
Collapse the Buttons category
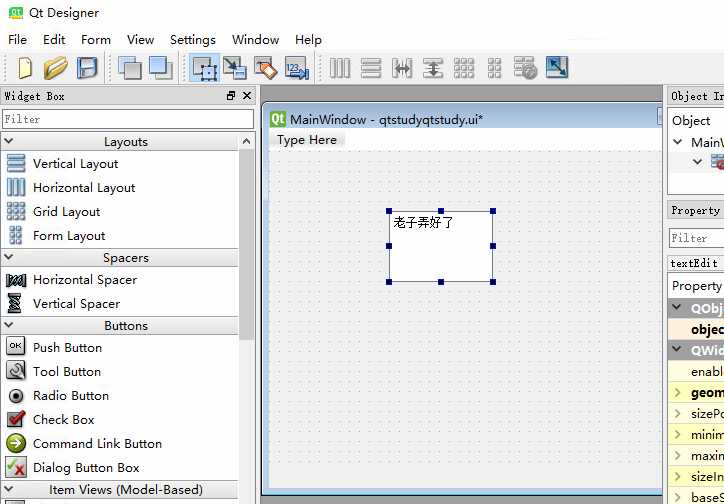(x=9, y=324)
